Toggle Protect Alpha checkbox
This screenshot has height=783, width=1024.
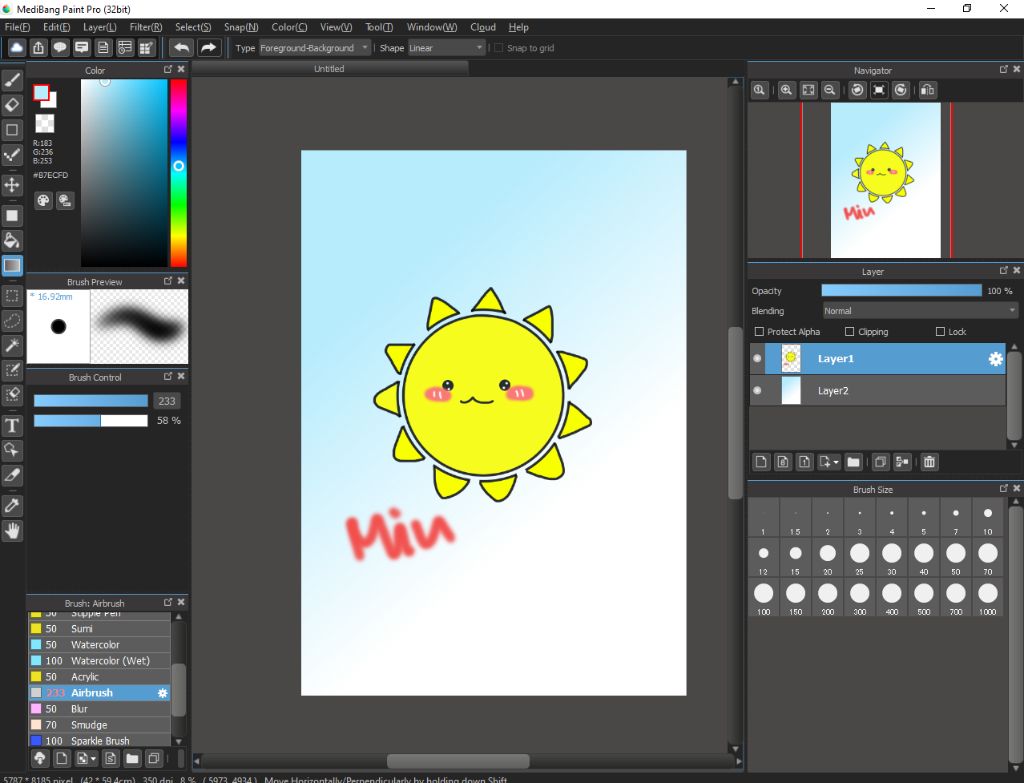click(x=759, y=332)
